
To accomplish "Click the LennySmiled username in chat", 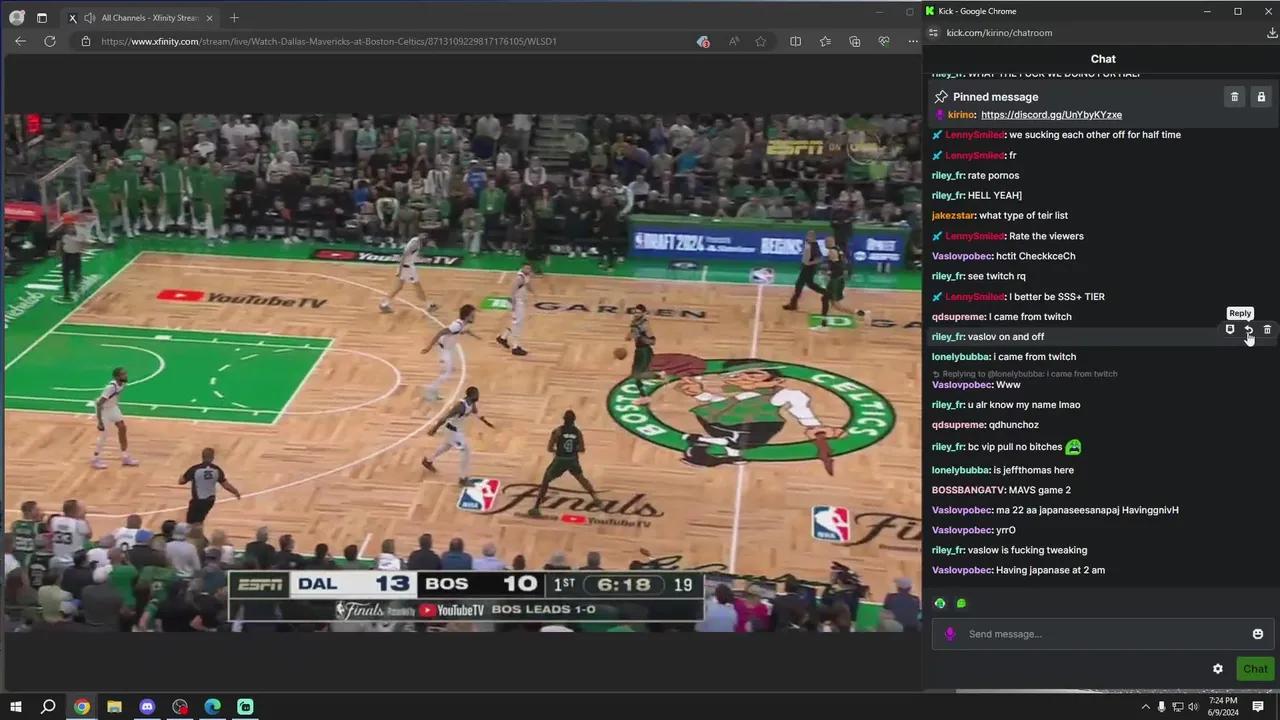I will 974,135.
